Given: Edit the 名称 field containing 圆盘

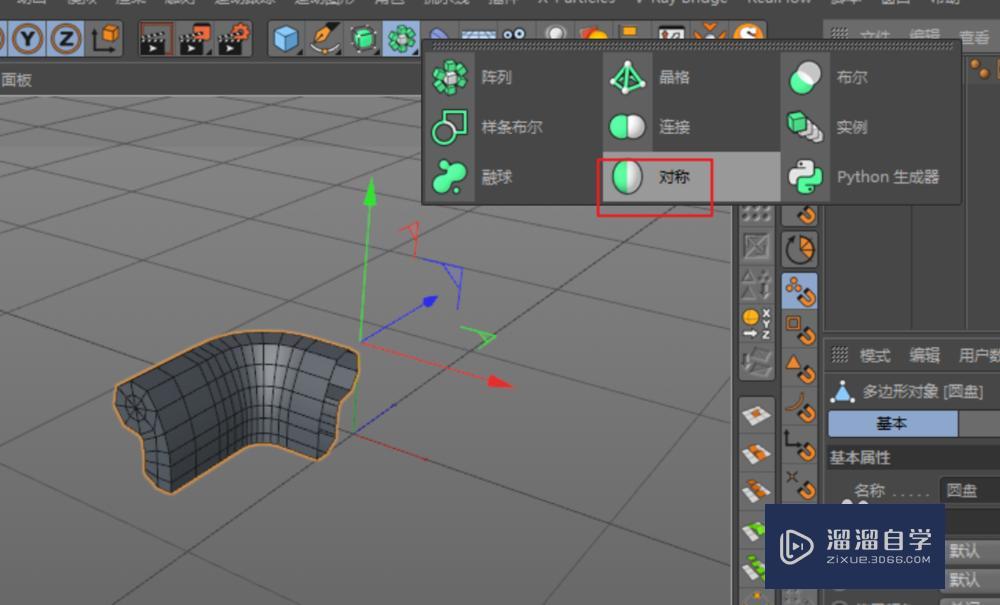Looking at the screenshot, I should tap(970, 490).
